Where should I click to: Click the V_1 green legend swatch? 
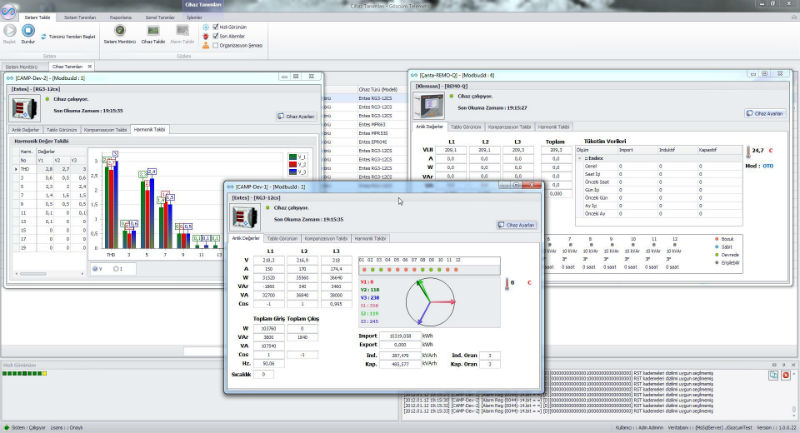(x=292, y=157)
